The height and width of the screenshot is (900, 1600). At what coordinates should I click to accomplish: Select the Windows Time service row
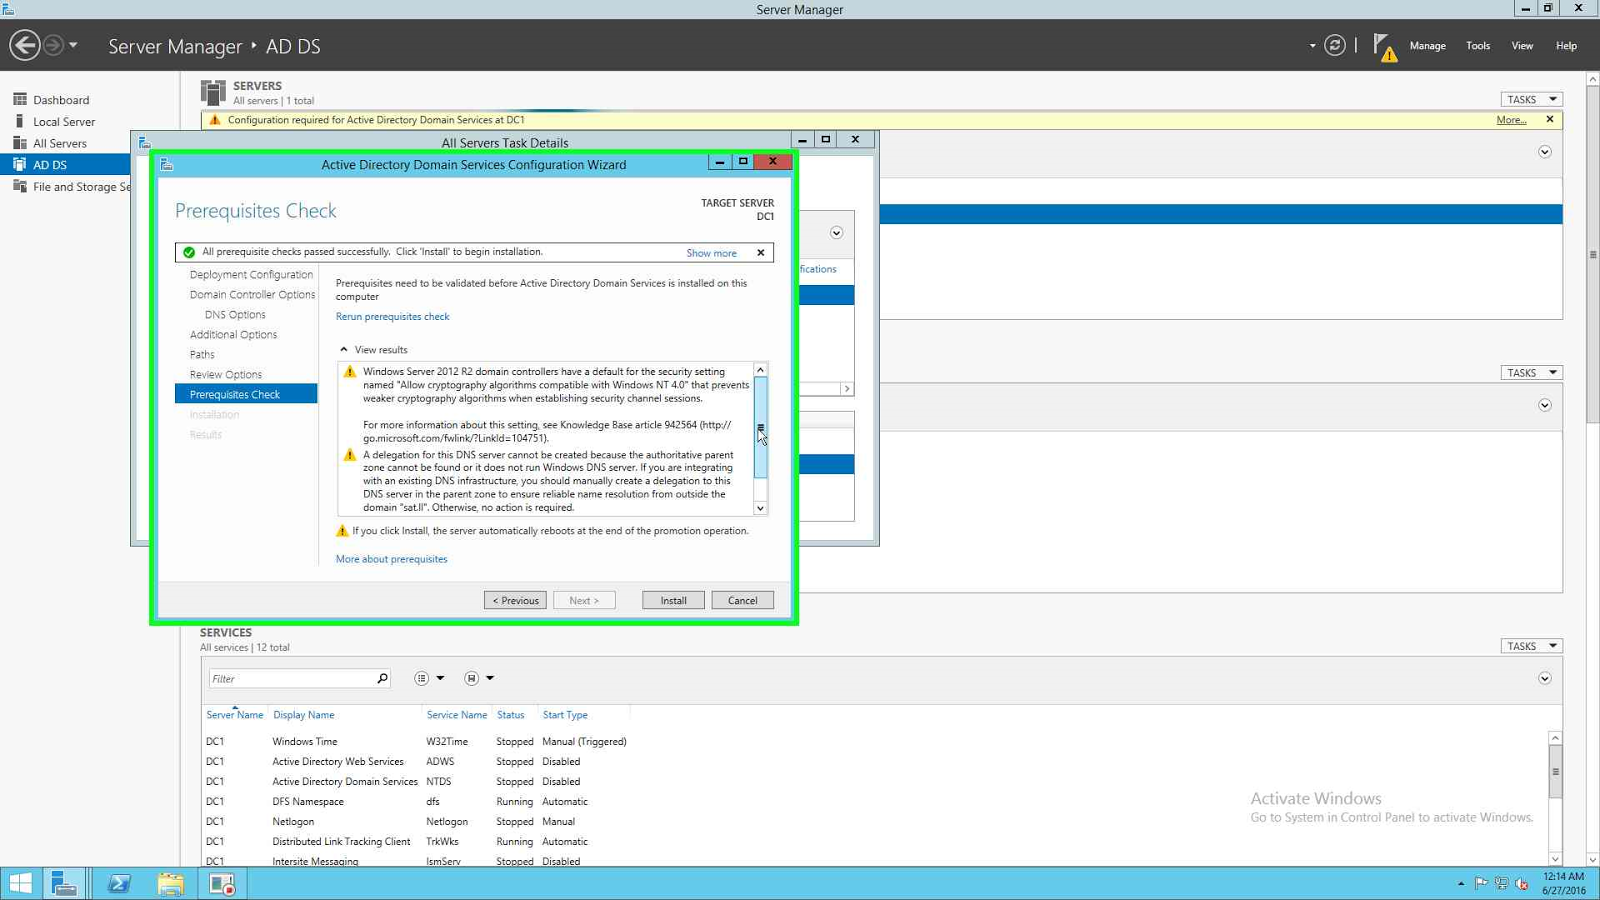point(874,742)
